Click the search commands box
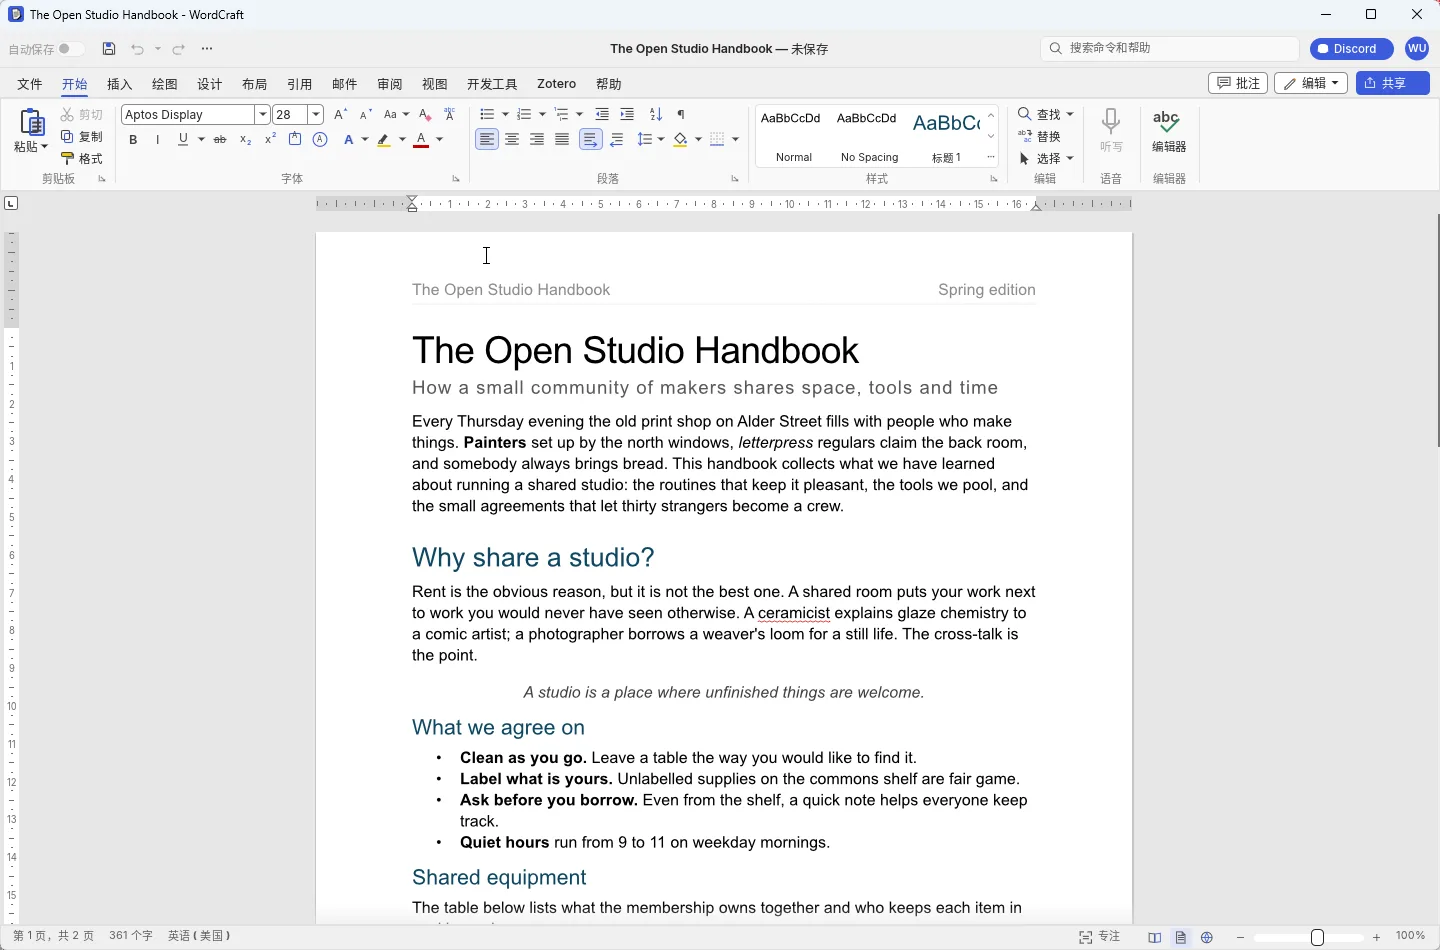 1170,48
